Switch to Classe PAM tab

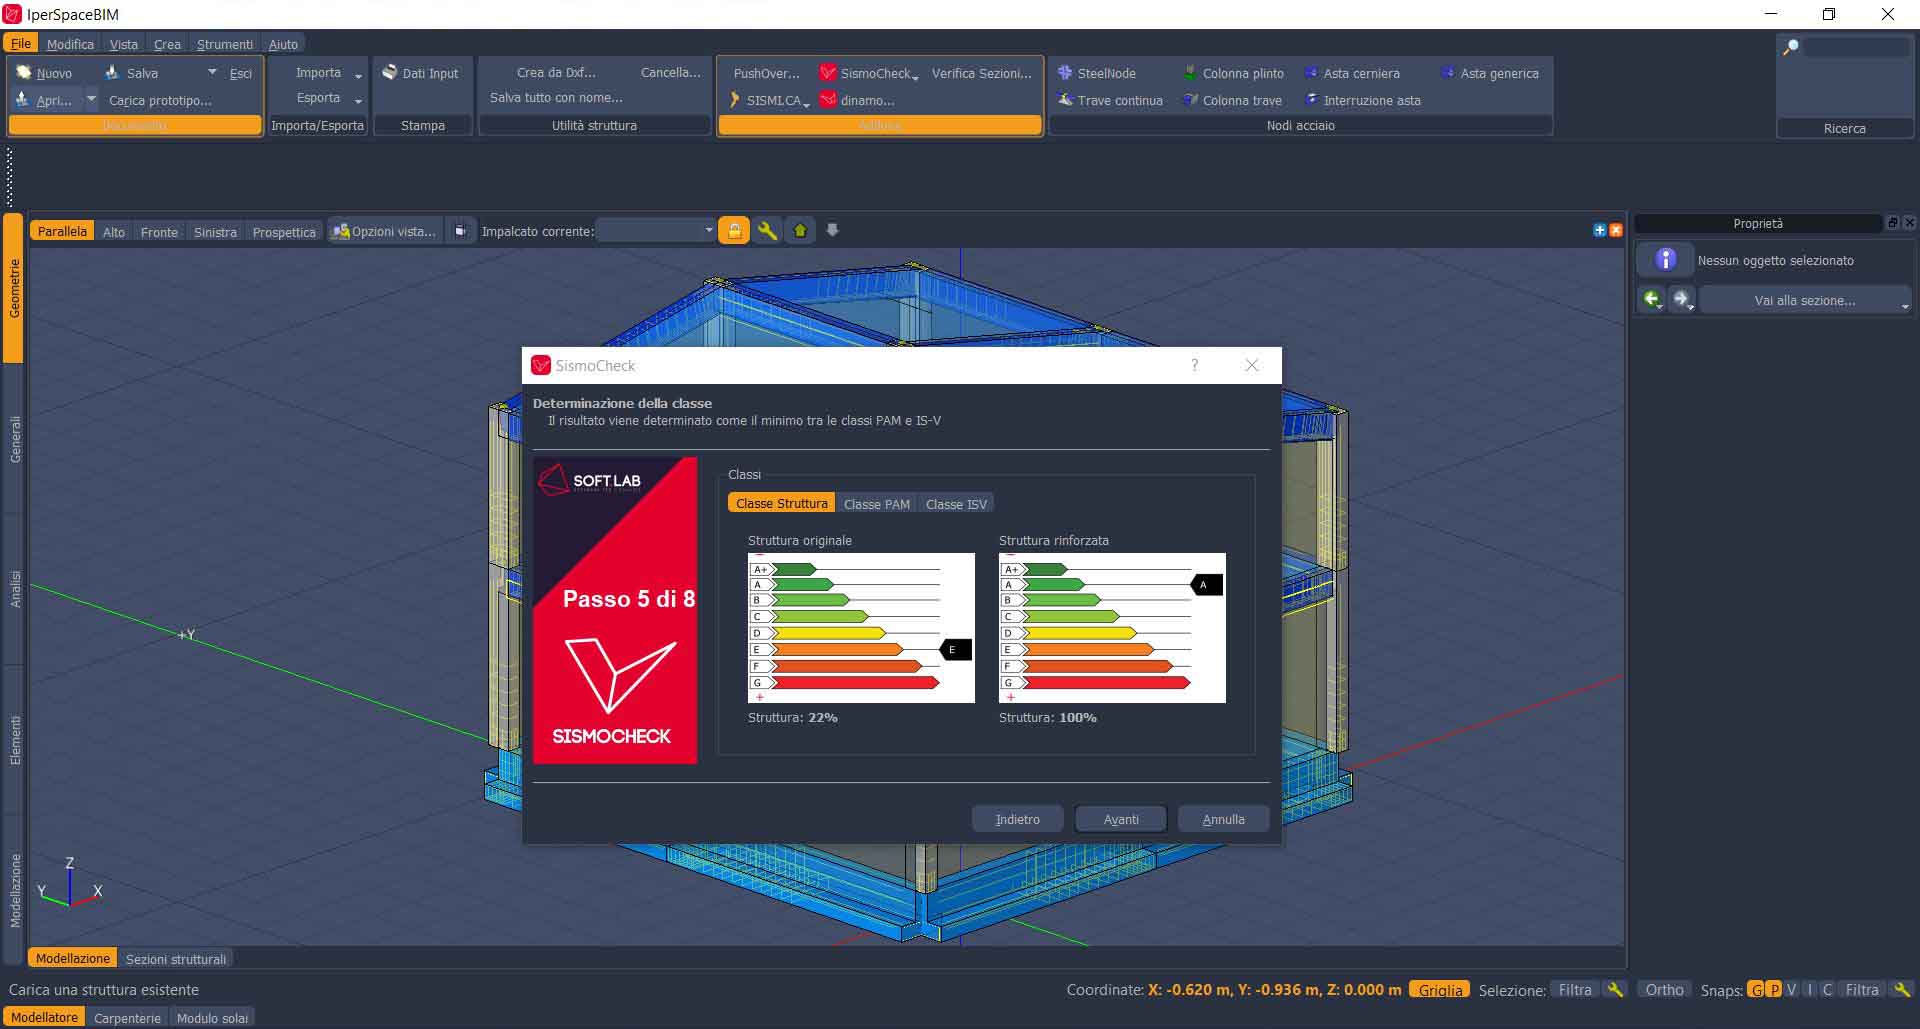[x=876, y=504]
